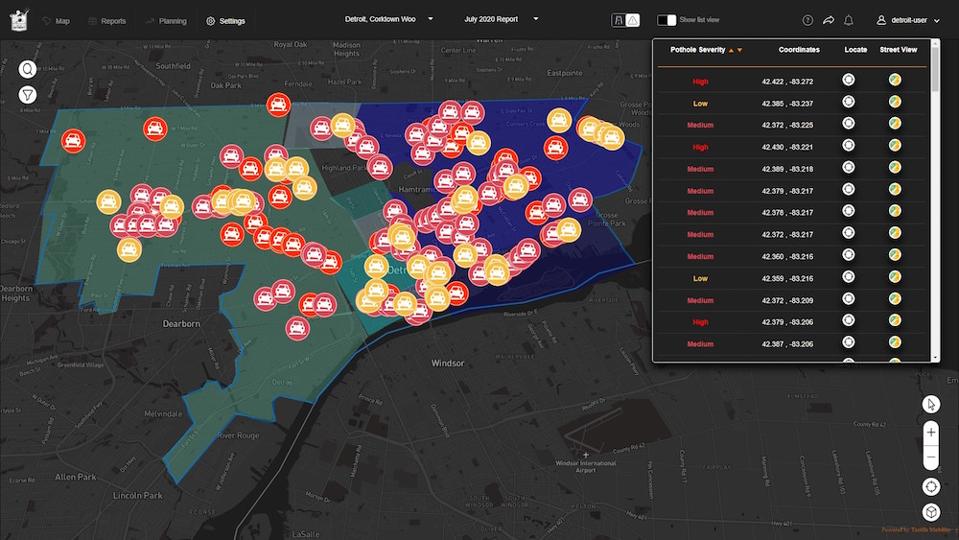Toggle the road/hazard layer switch in top bar

click(625, 20)
